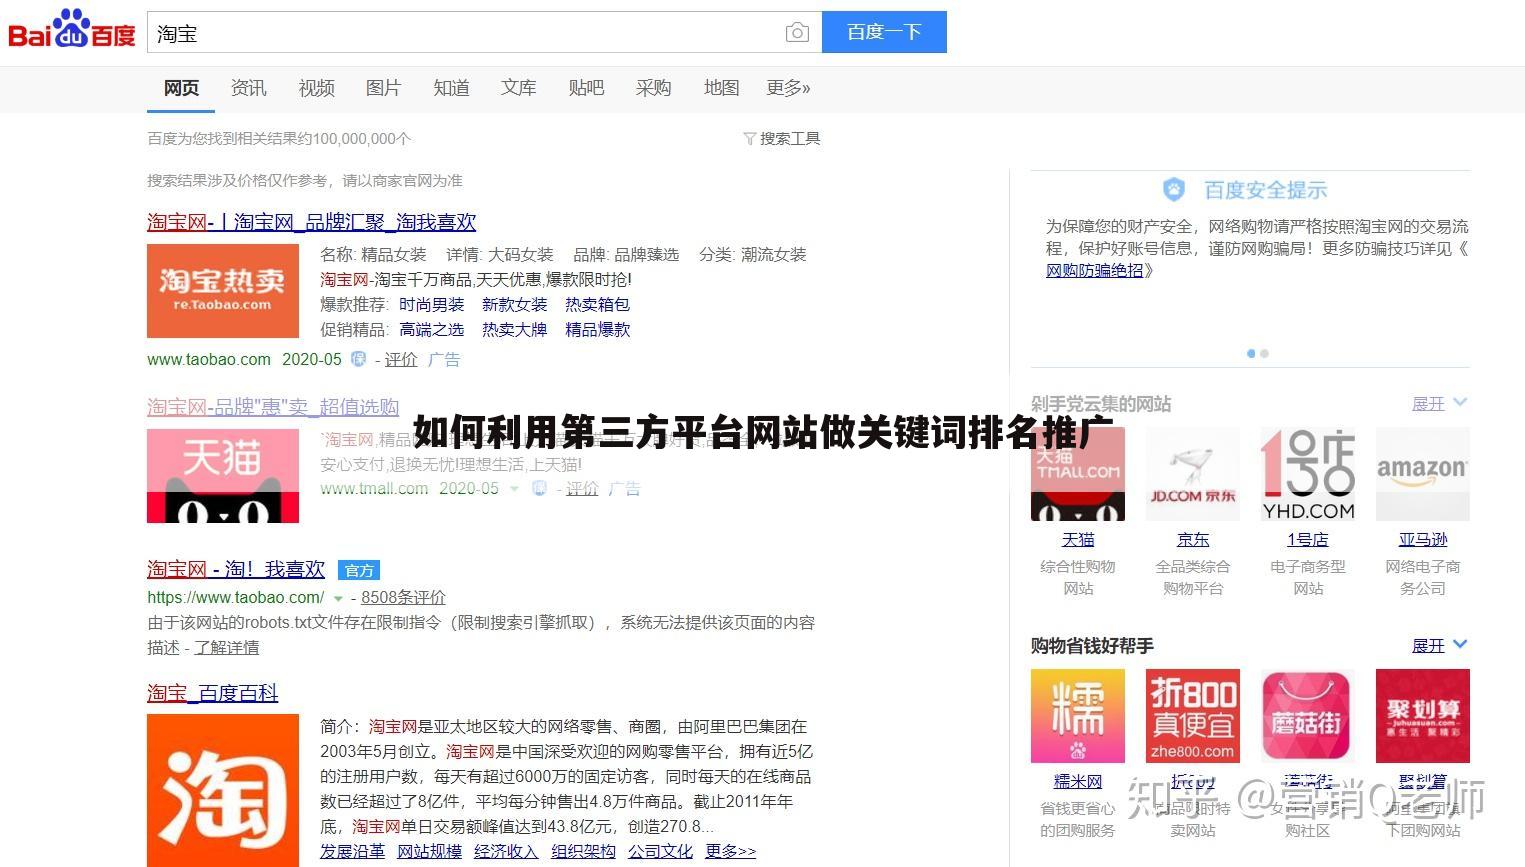Click the 京东 JD.COM site icon

(x=1192, y=473)
